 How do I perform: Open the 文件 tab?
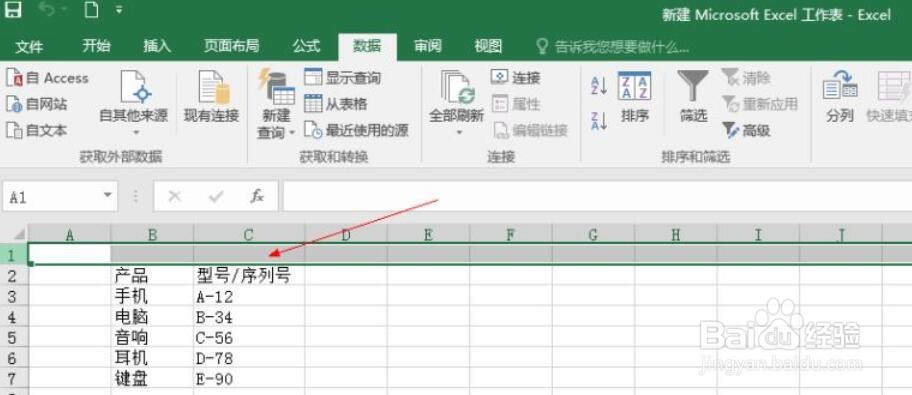[29, 47]
